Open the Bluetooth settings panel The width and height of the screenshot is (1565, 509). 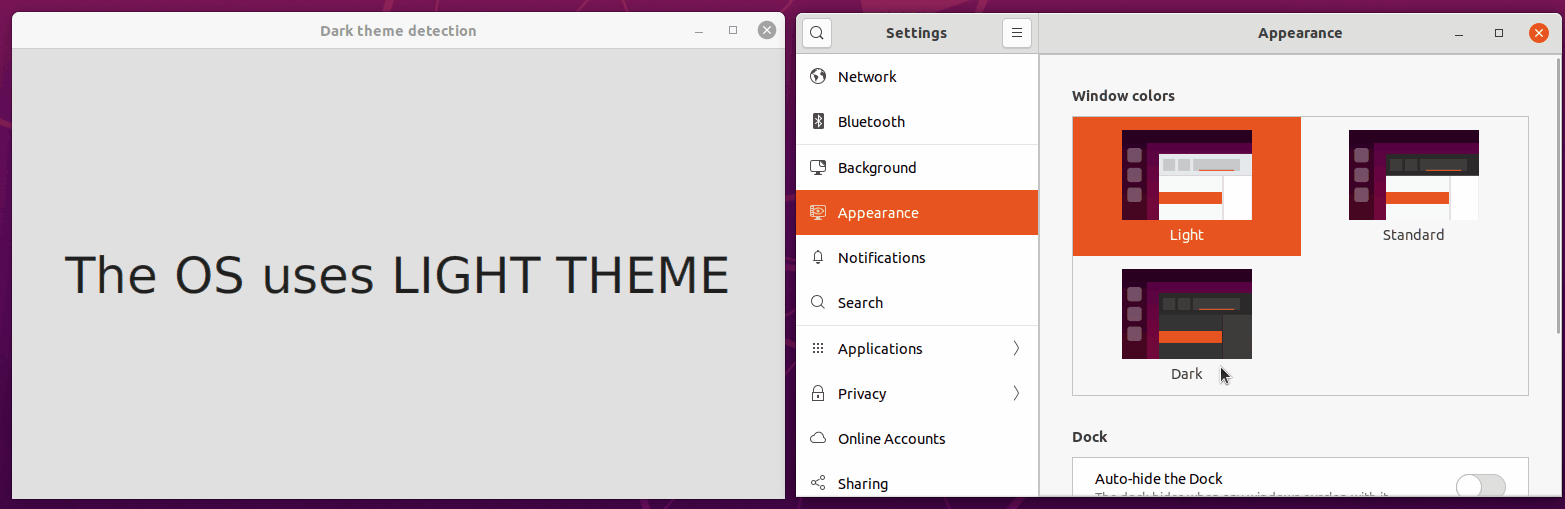917,122
